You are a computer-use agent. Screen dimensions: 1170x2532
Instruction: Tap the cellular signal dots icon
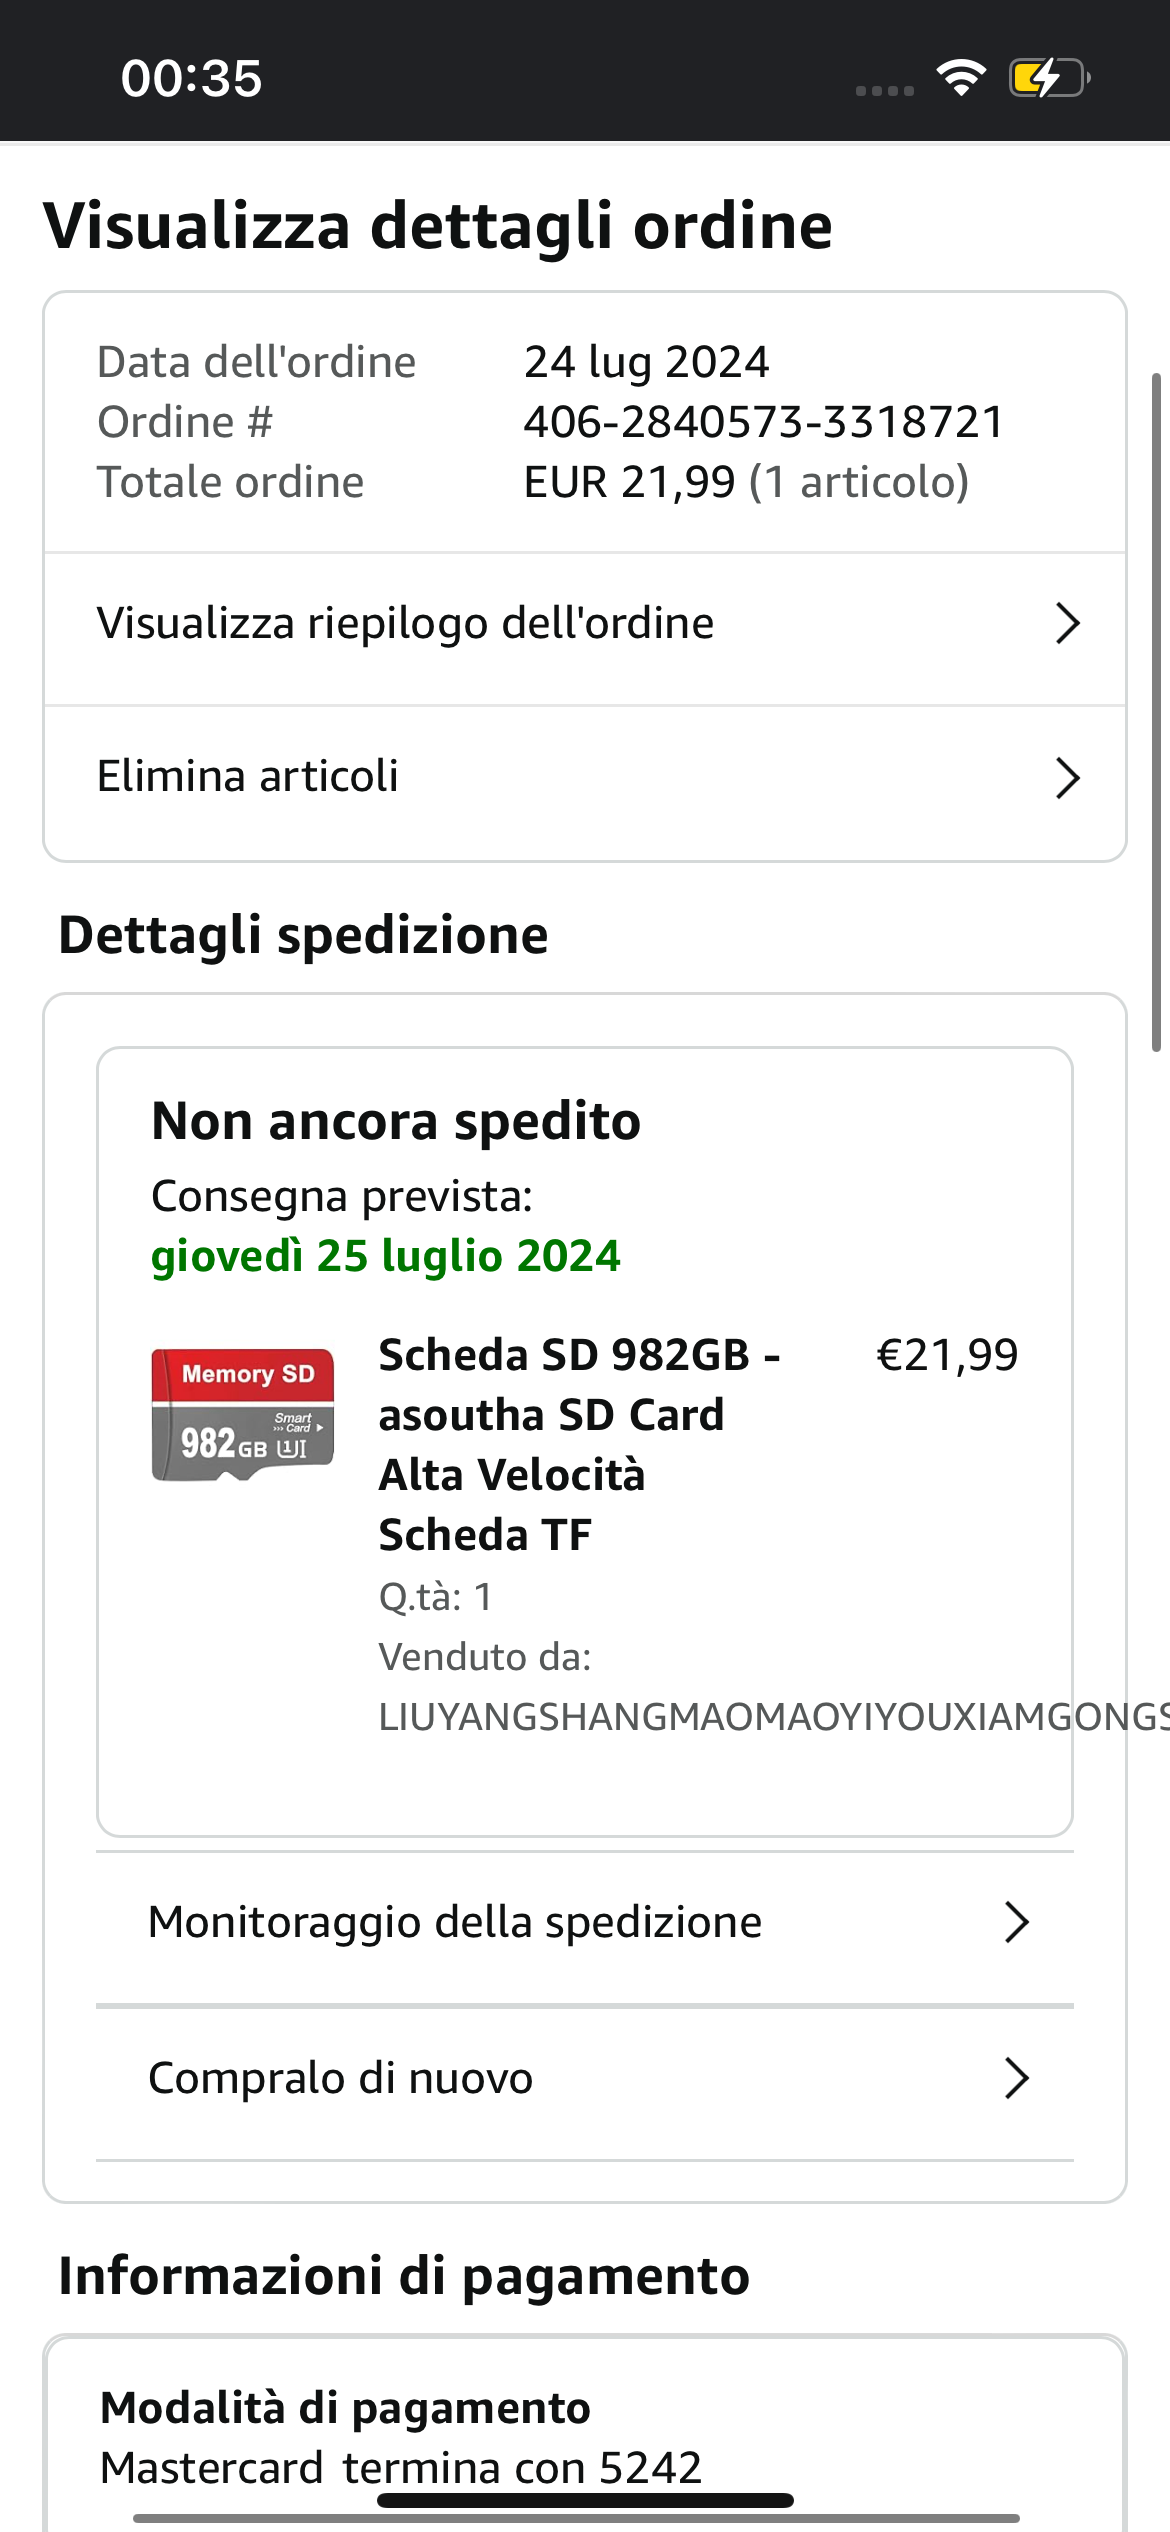click(x=885, y=90)
